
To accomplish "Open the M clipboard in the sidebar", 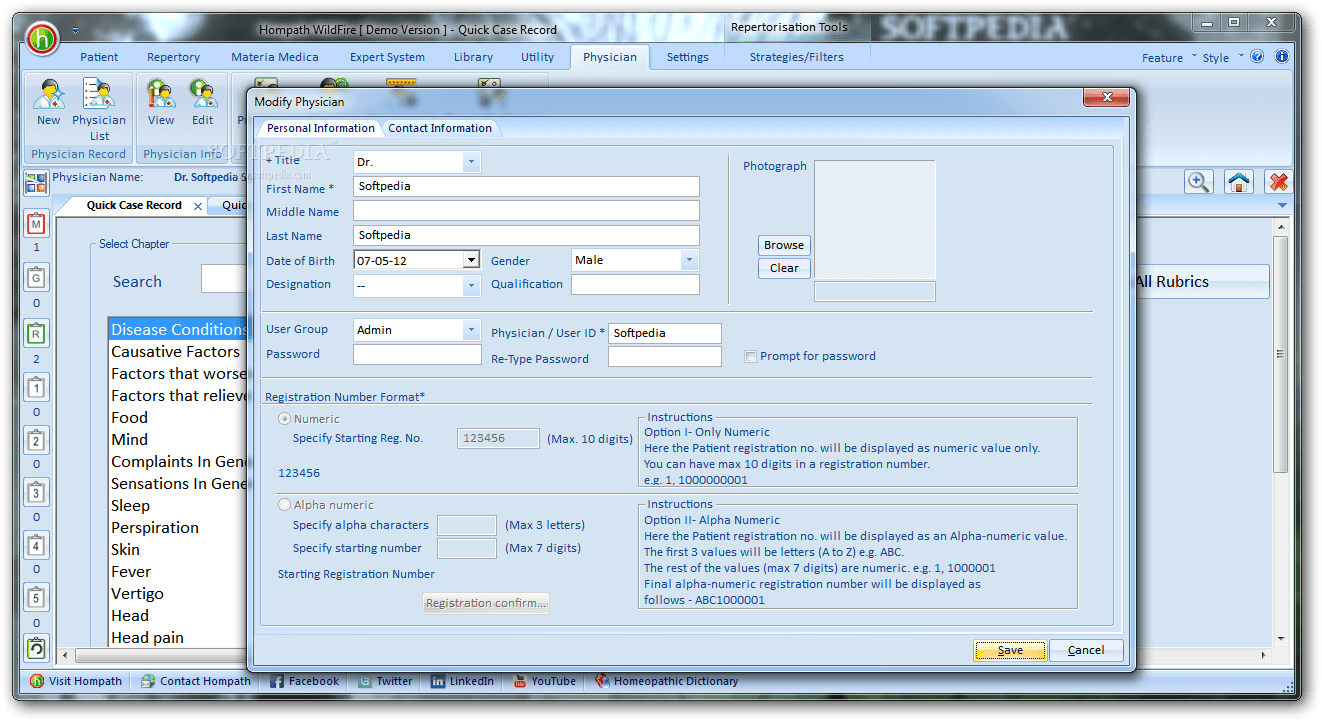I will [x=36, y=224].
